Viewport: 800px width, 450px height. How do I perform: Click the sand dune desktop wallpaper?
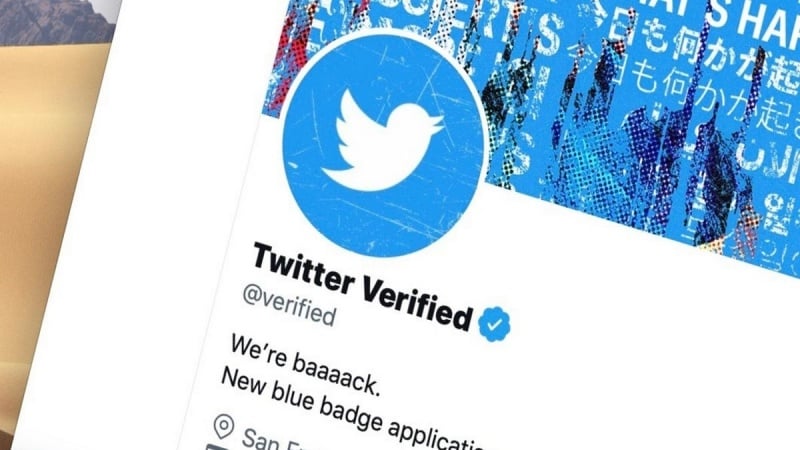pos(41,204)
